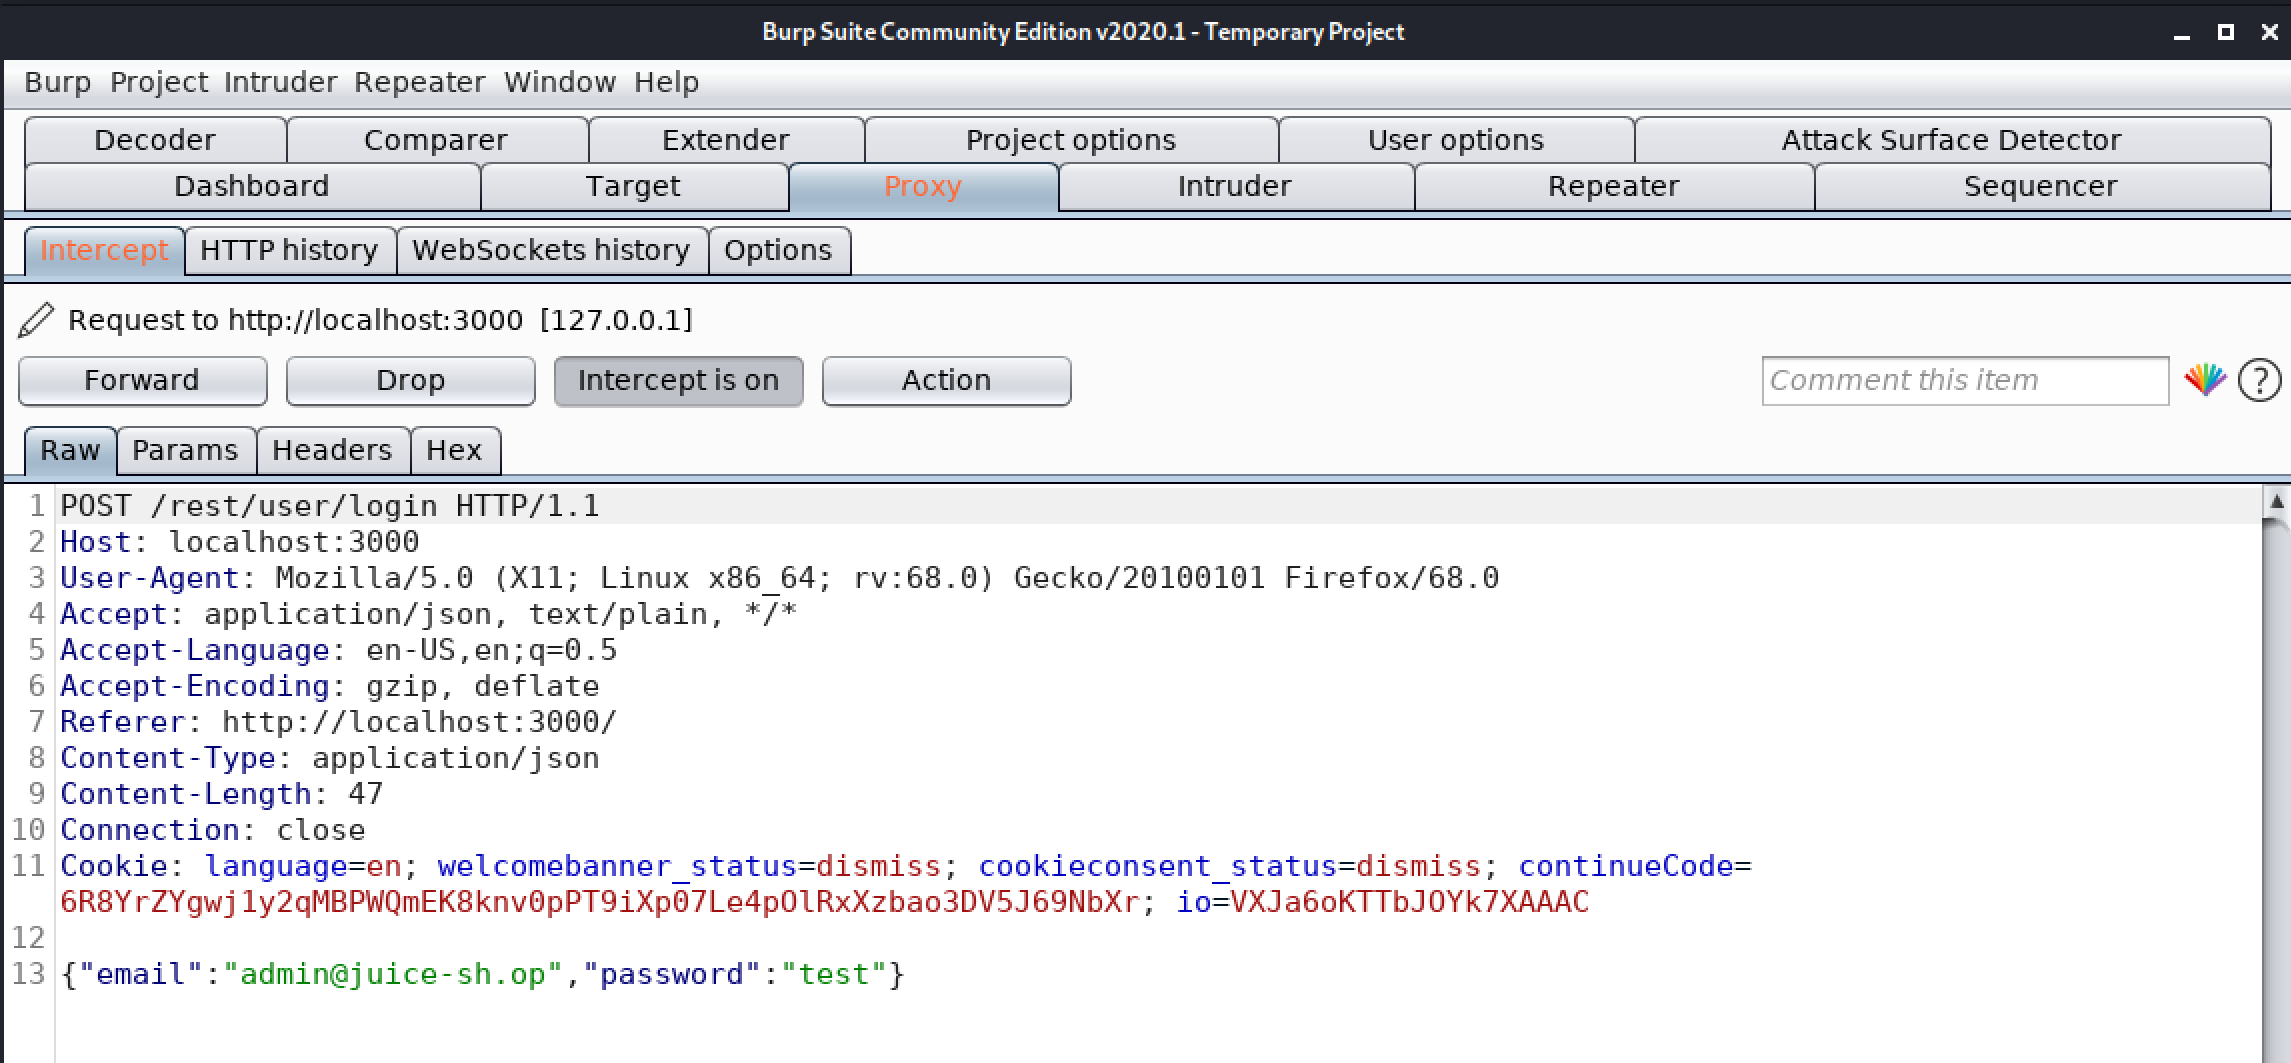Open the Project menu
2291x1063 pixels.
point(159,82)
